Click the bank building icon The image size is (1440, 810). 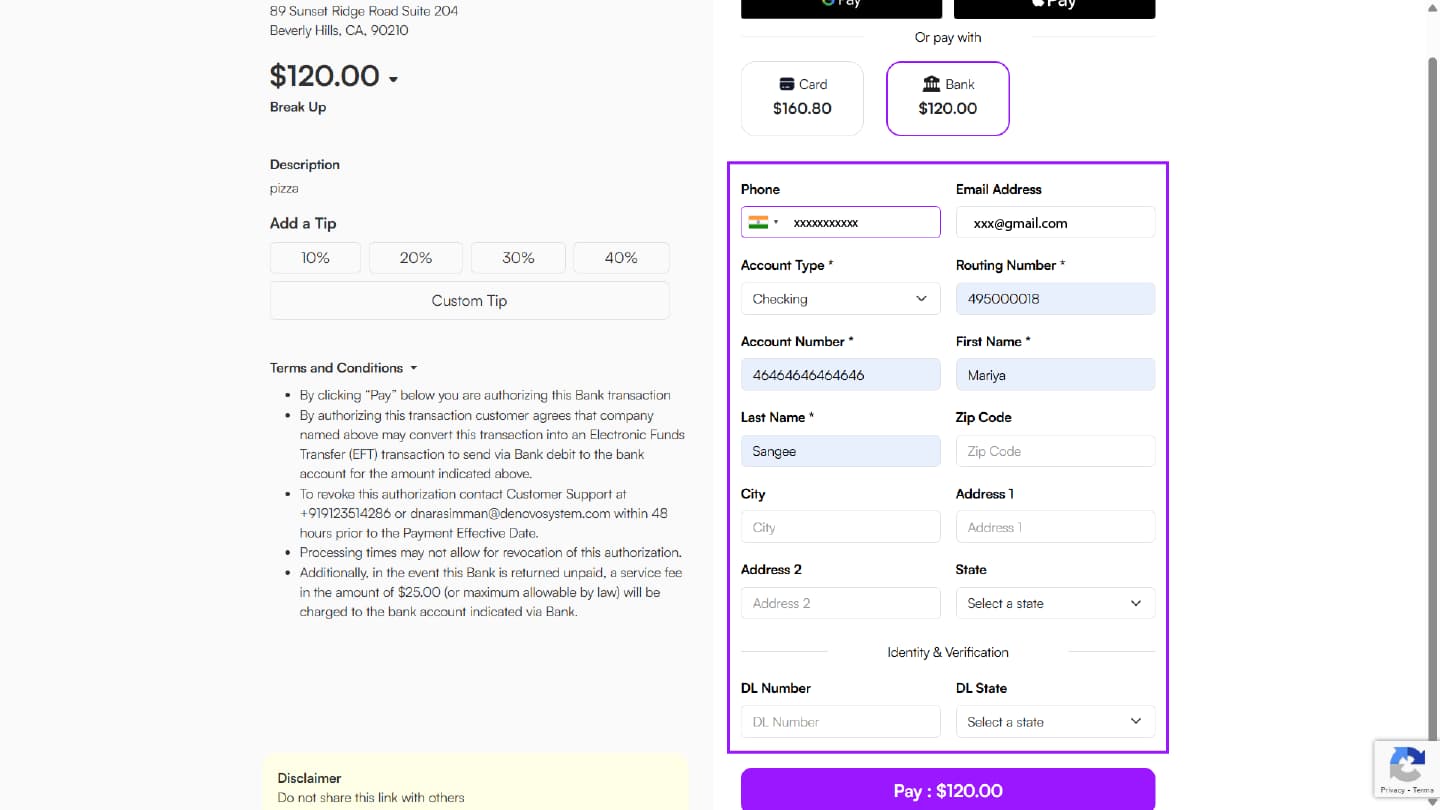(x=931, y=84)
